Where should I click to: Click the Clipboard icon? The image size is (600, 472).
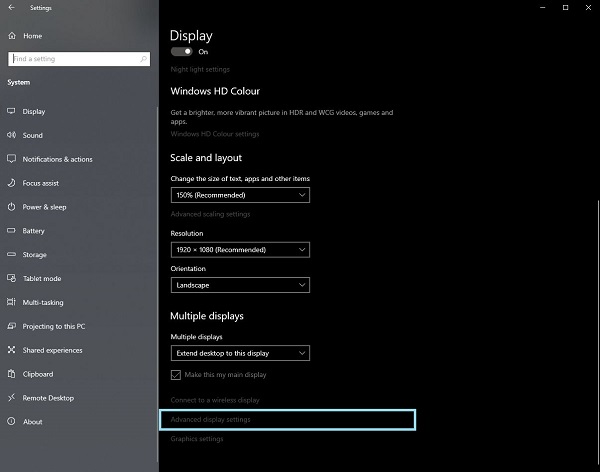(x=12, y=374)
